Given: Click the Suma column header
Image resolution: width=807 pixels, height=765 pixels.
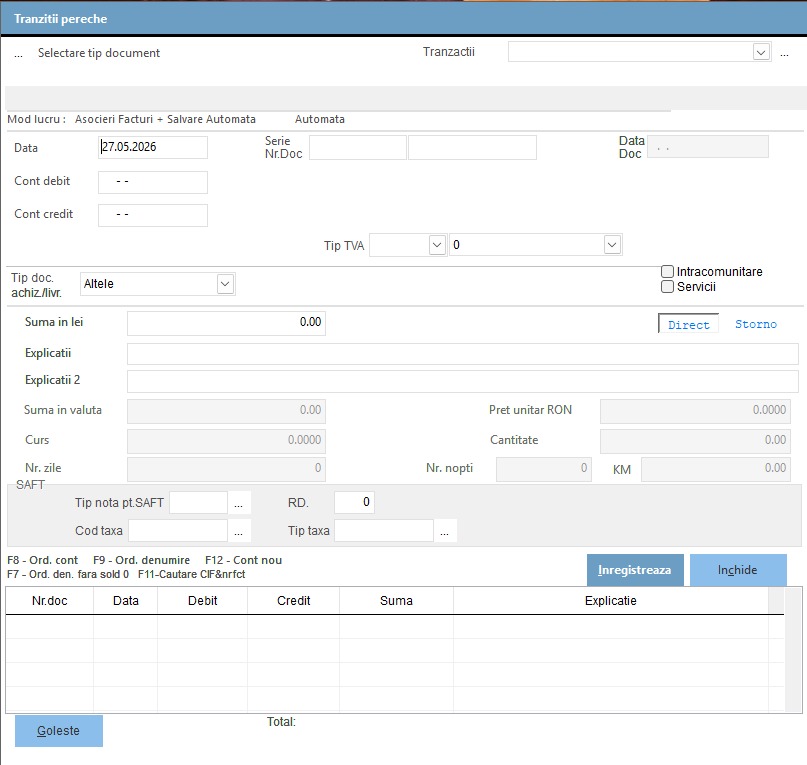Looking at the screenshot, I should (x=396, y=601).
